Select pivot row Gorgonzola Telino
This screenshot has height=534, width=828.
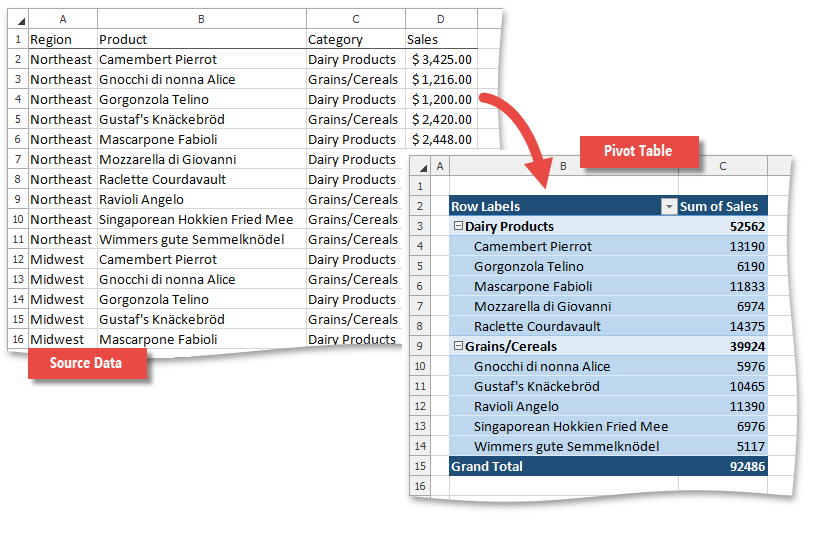pyautogui.click(x=564, y=266)
